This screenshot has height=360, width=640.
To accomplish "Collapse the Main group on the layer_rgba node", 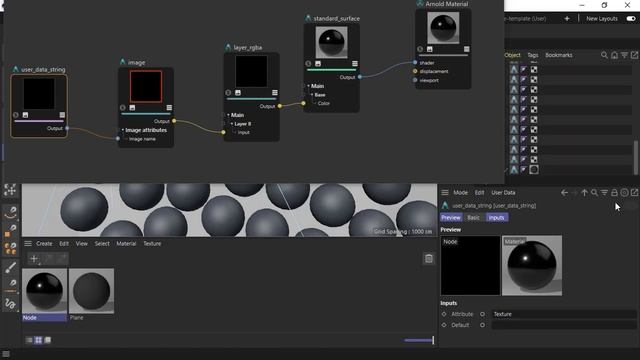I will 229,115.
